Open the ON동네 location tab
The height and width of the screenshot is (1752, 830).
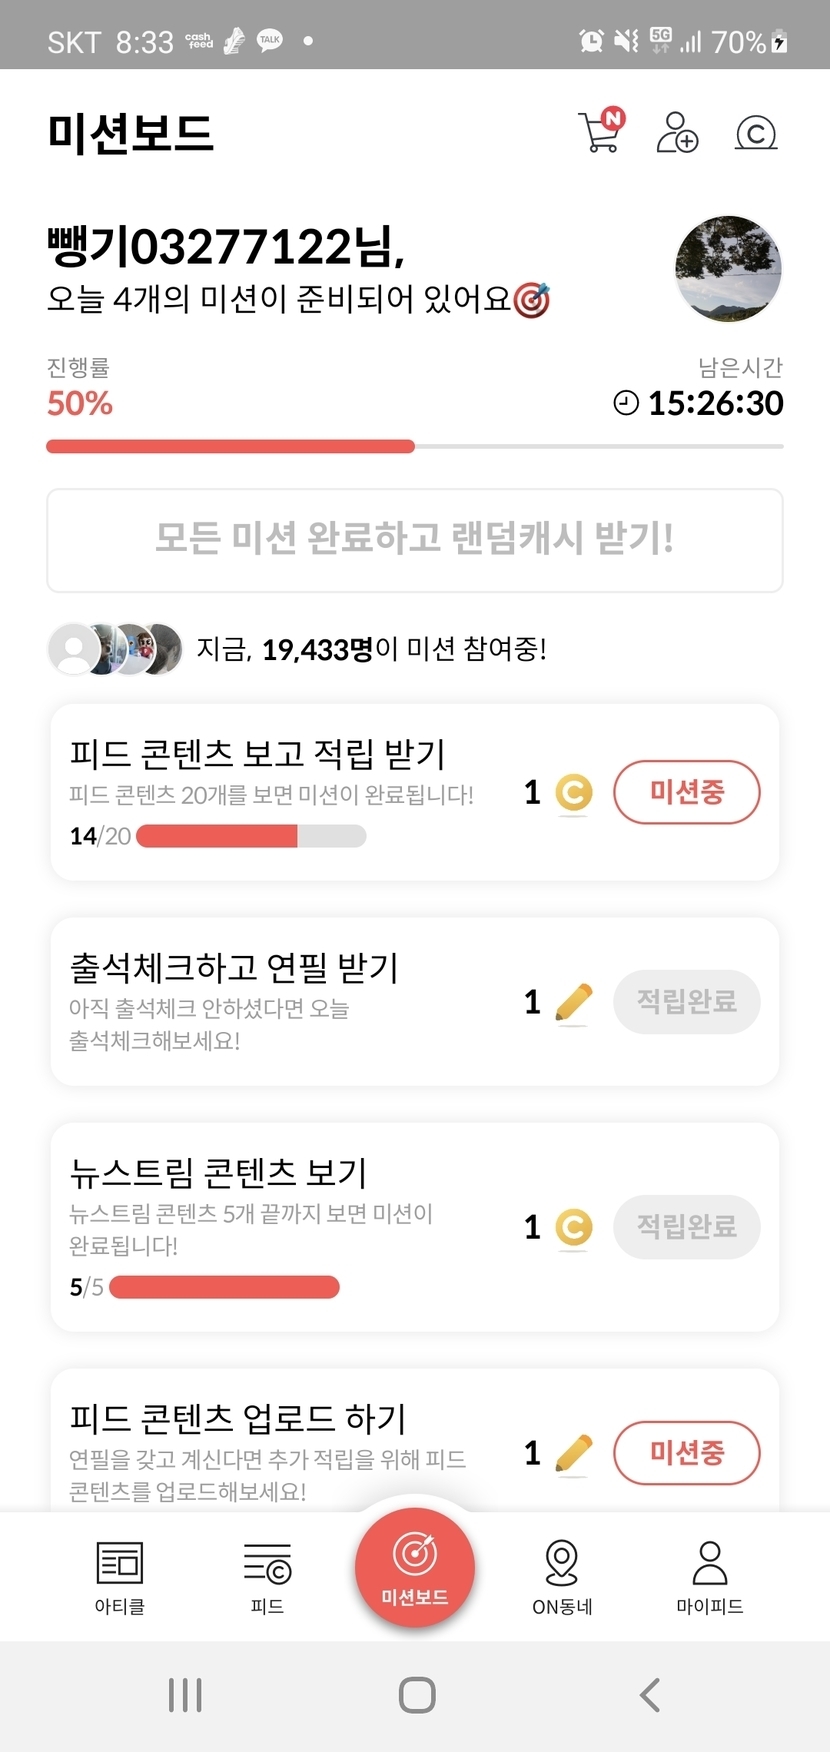coord(562,1576)
